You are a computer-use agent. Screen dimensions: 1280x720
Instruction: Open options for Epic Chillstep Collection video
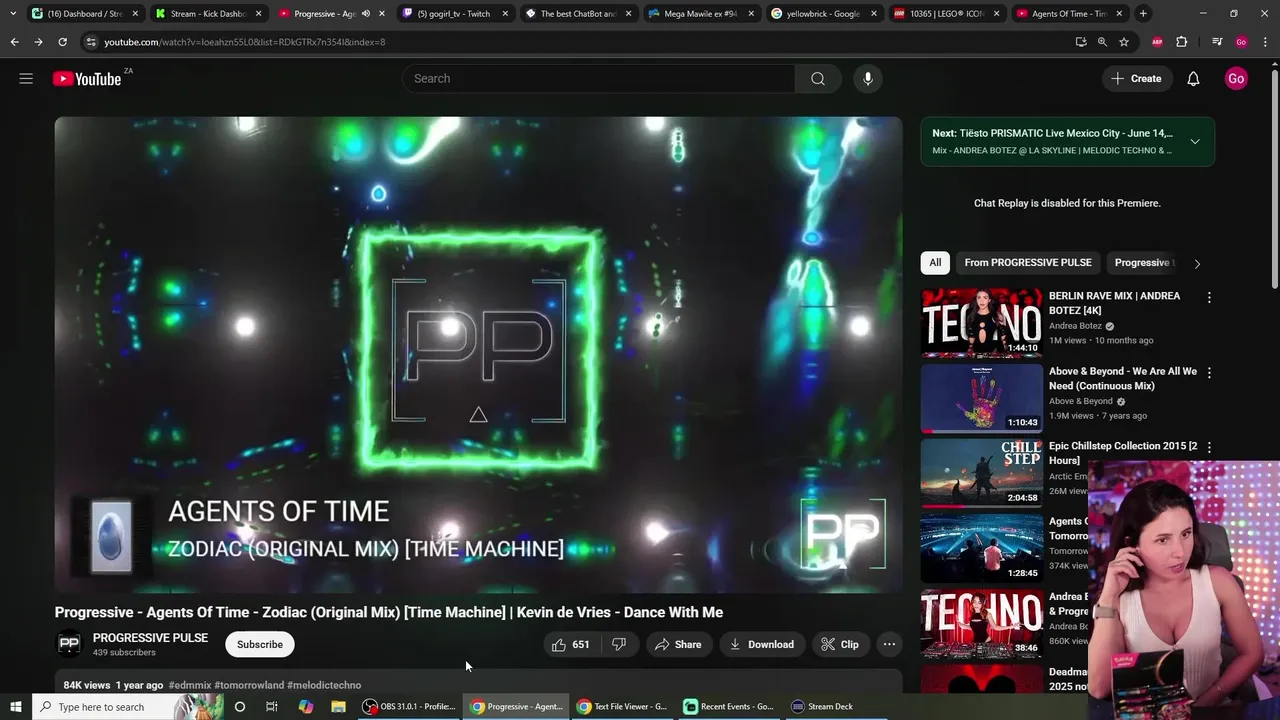click(x=1209, y=448)
